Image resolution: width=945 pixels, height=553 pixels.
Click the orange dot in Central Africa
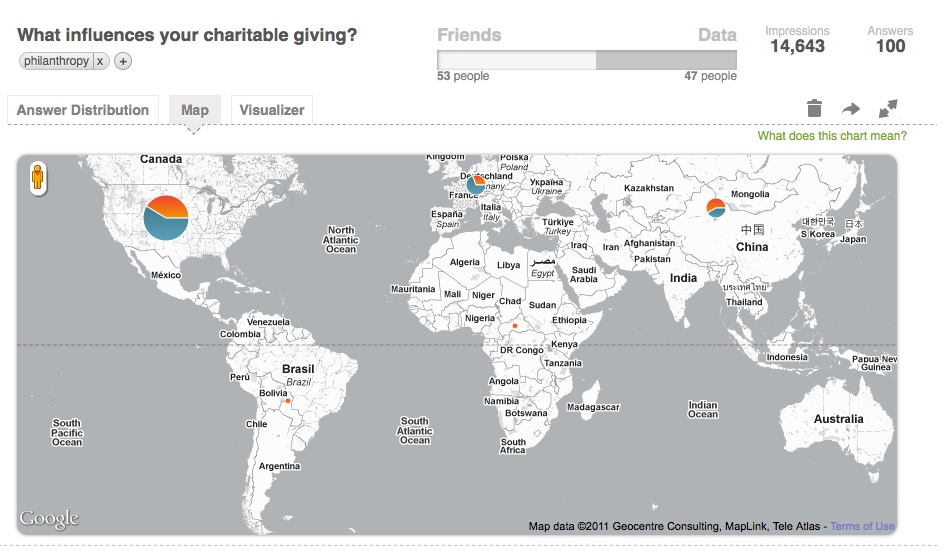[x=515, y=326]
